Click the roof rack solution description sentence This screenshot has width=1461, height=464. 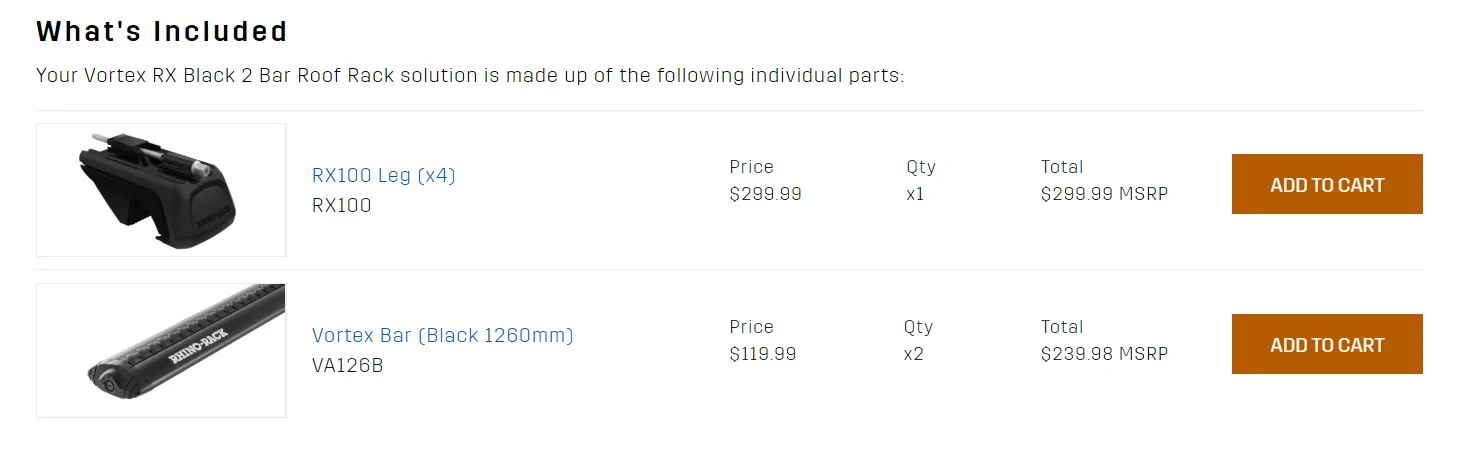(x=470, y=76)
